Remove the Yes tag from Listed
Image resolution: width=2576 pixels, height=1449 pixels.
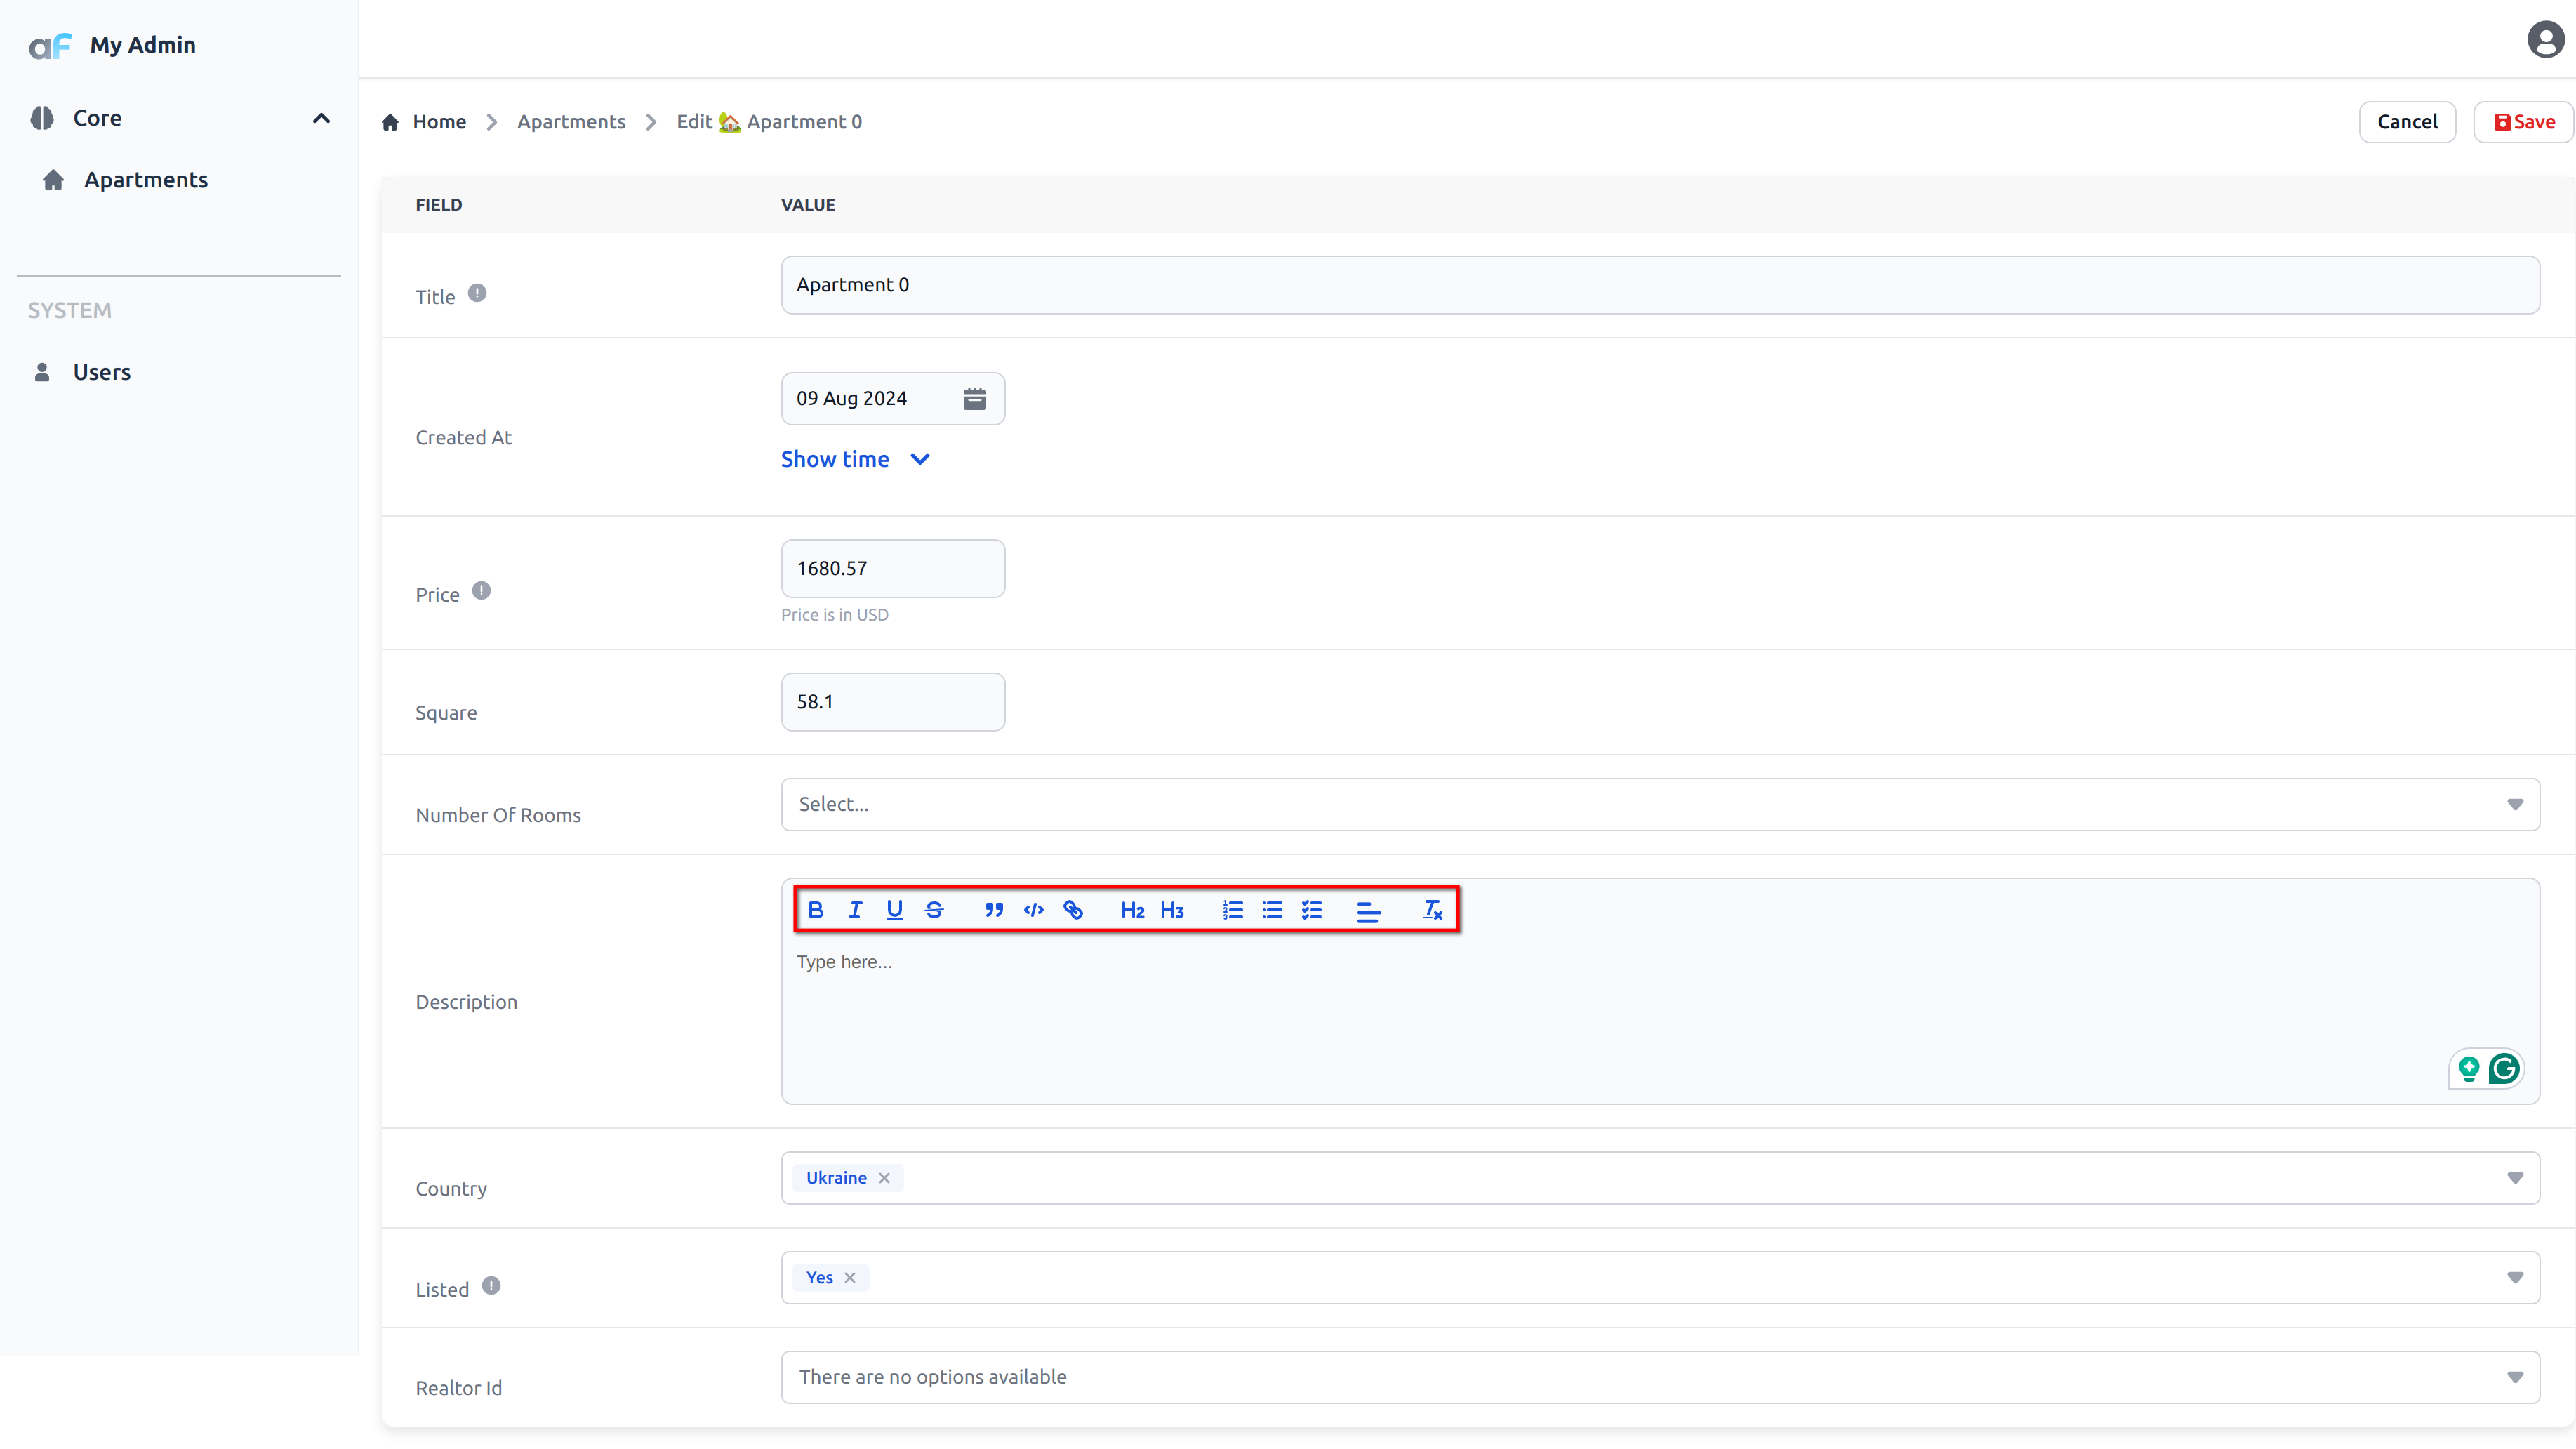pyautogui.click(x=850, y=1278)
